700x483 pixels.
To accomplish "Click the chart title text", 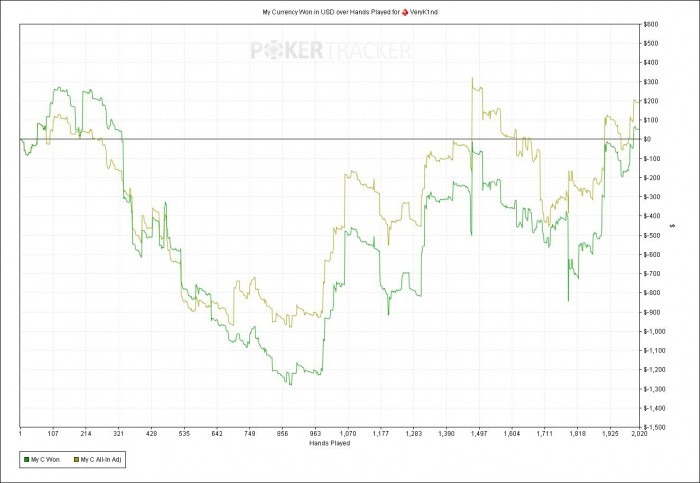I will 350,12.
